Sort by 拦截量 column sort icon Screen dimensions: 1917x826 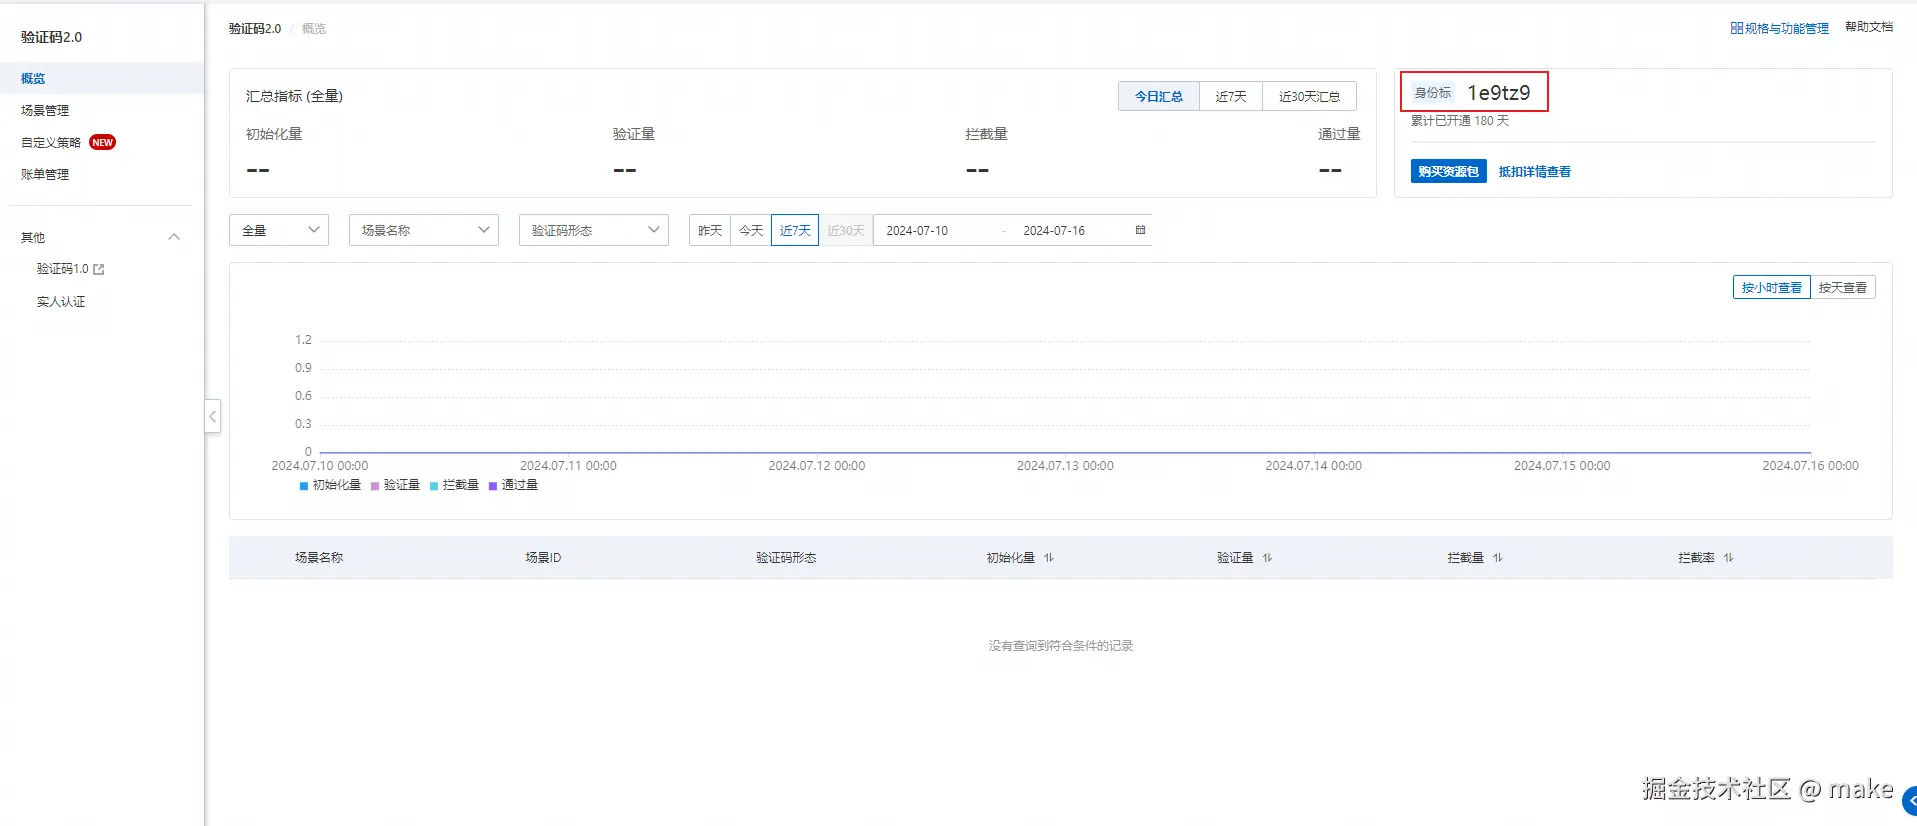tap(1498, 558)
